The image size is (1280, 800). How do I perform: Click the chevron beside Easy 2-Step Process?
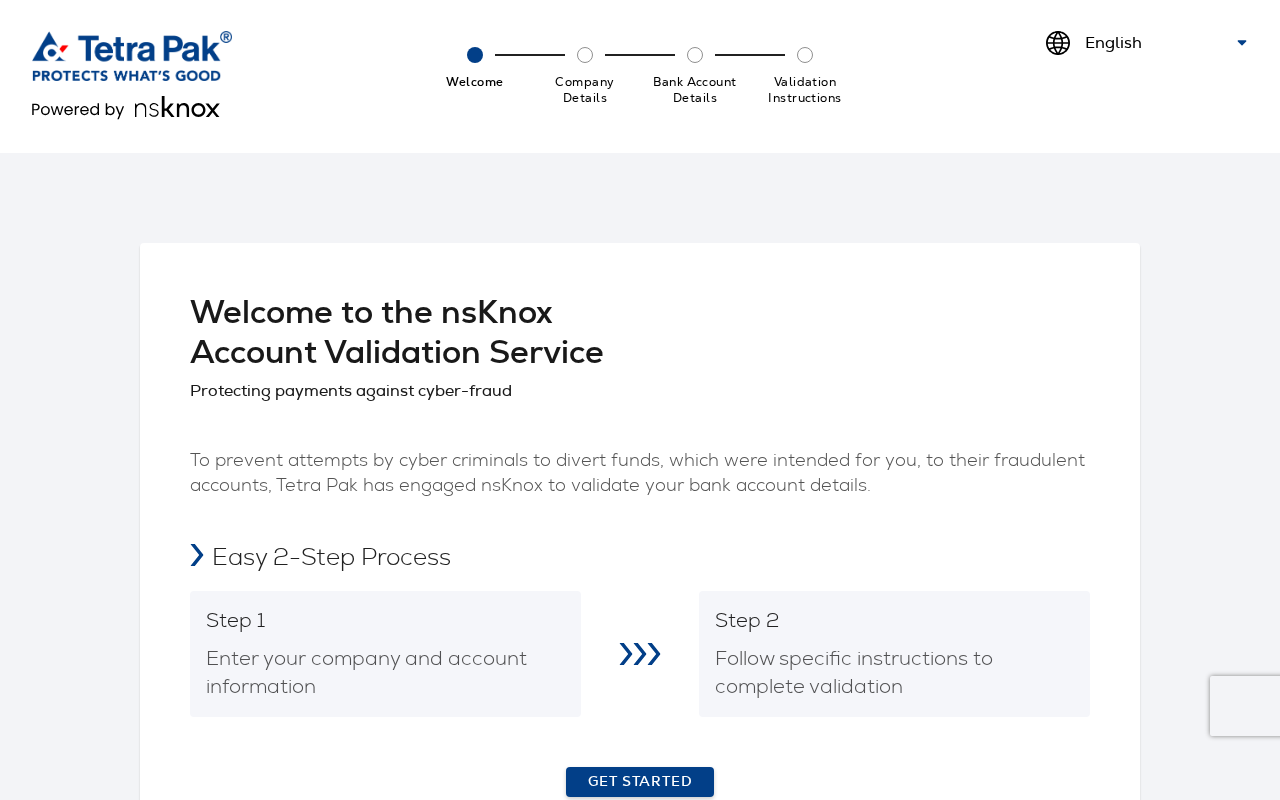(197, 555)
